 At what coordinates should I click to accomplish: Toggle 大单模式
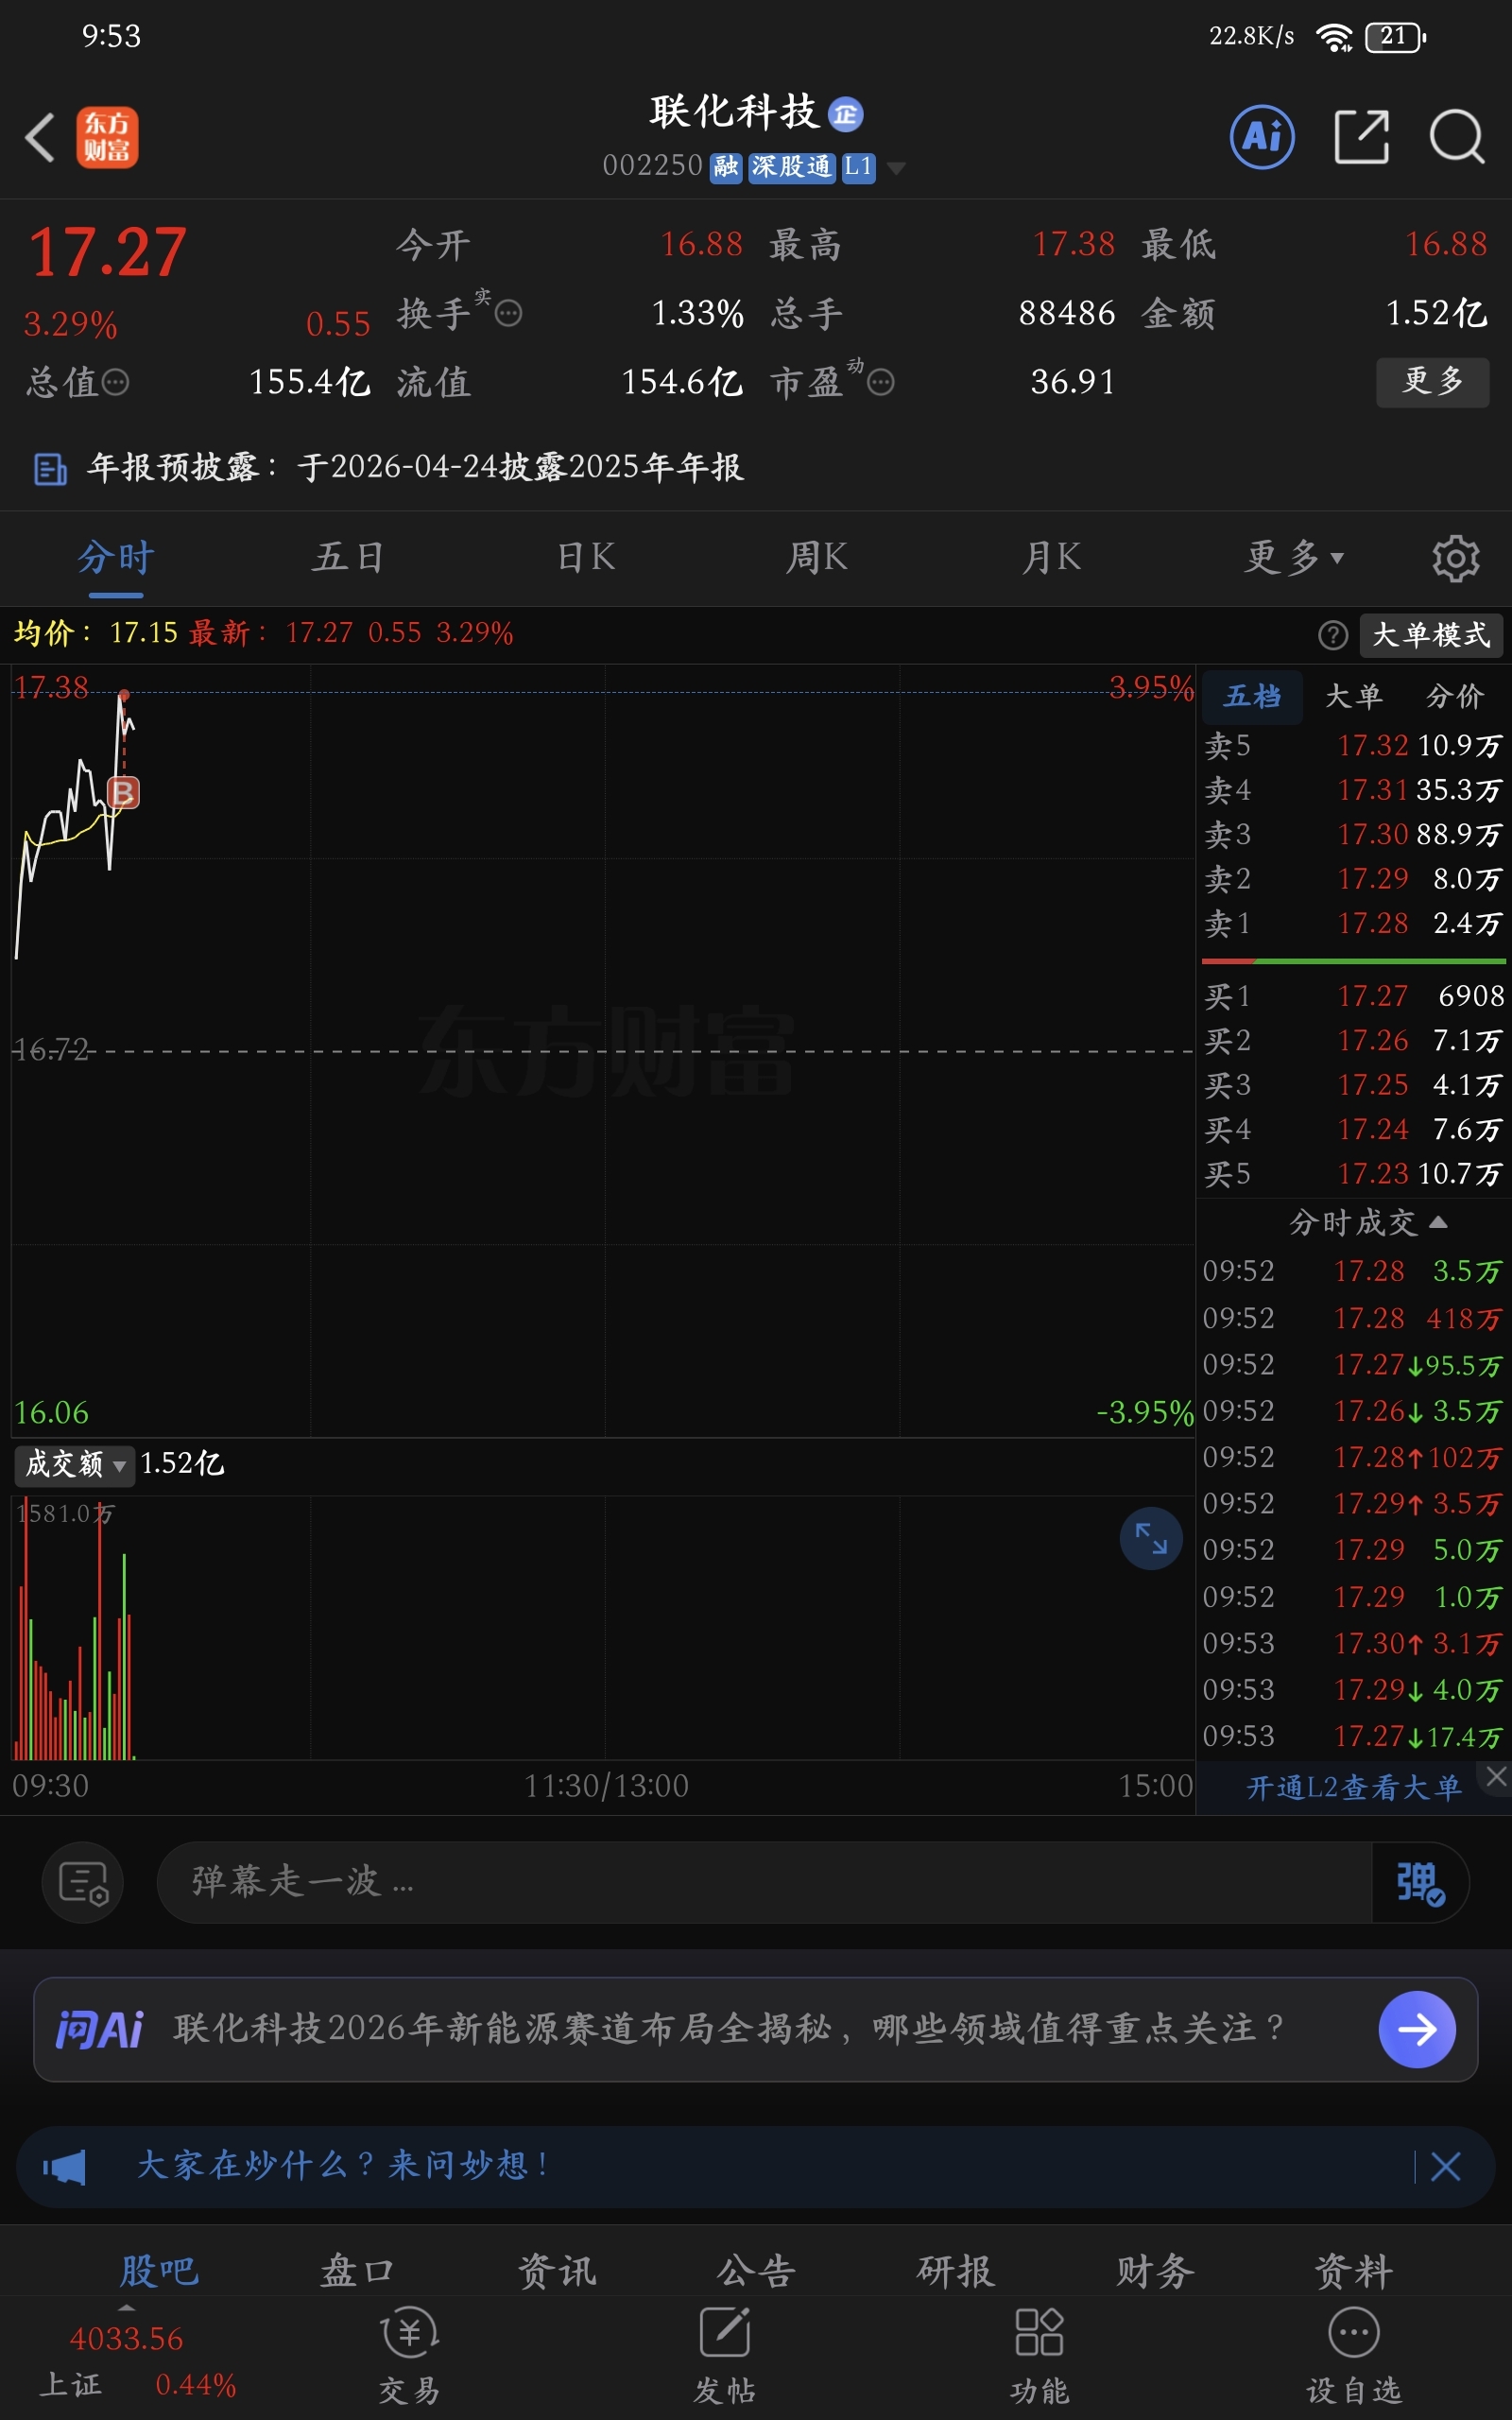click(x=1431, y=635)
